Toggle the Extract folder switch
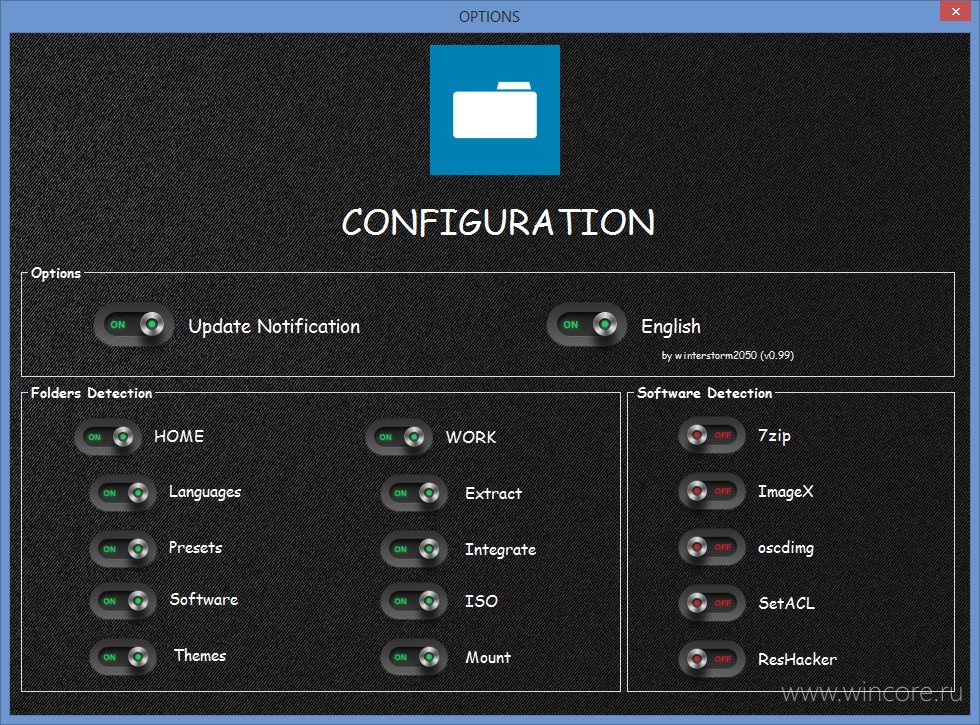Screen dimensions: 980x725 (x=414, y=493)
